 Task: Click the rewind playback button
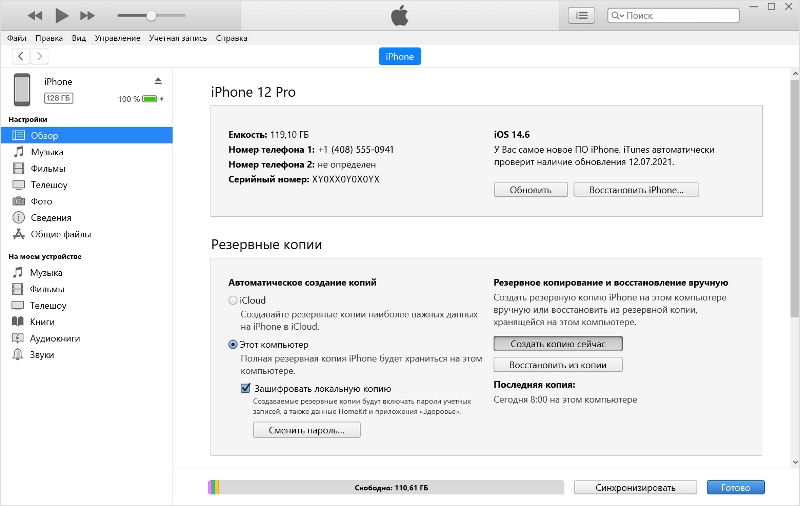click(35, 16)
